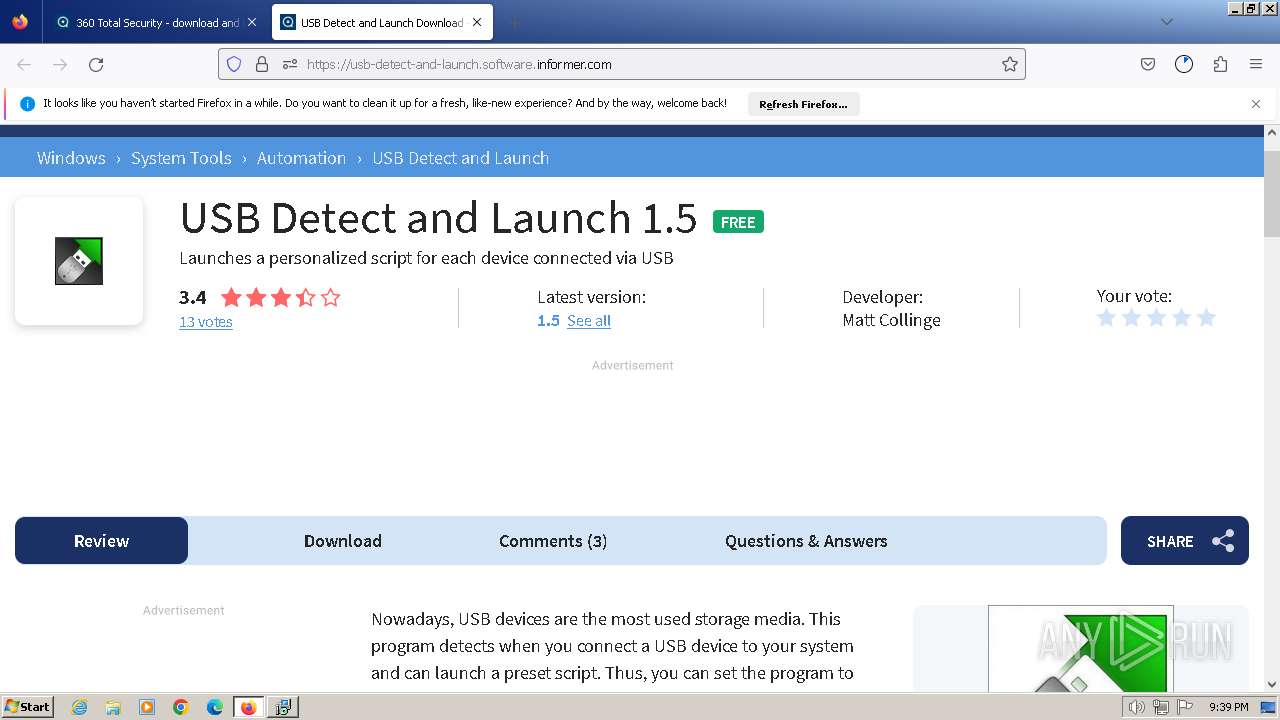Select the Review tab
The image size is (1280, 720).
[x=101, y=540]
